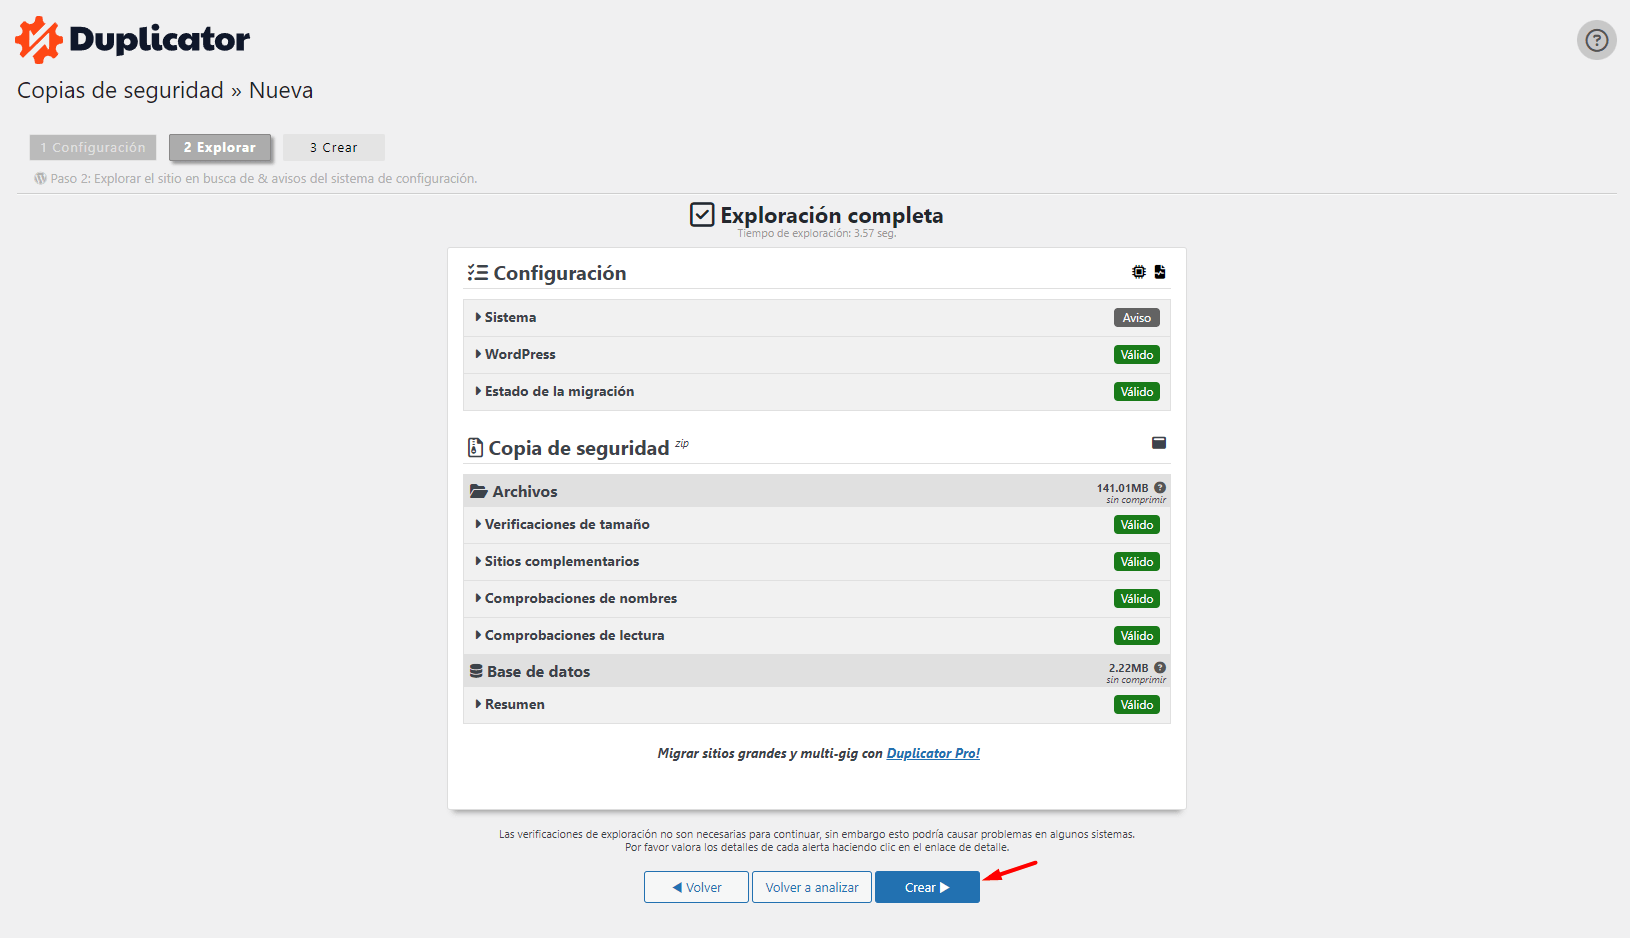The image size is (1630, 938).
Task: Click the Válido badge for WordPress
Action: (1137, 355)
